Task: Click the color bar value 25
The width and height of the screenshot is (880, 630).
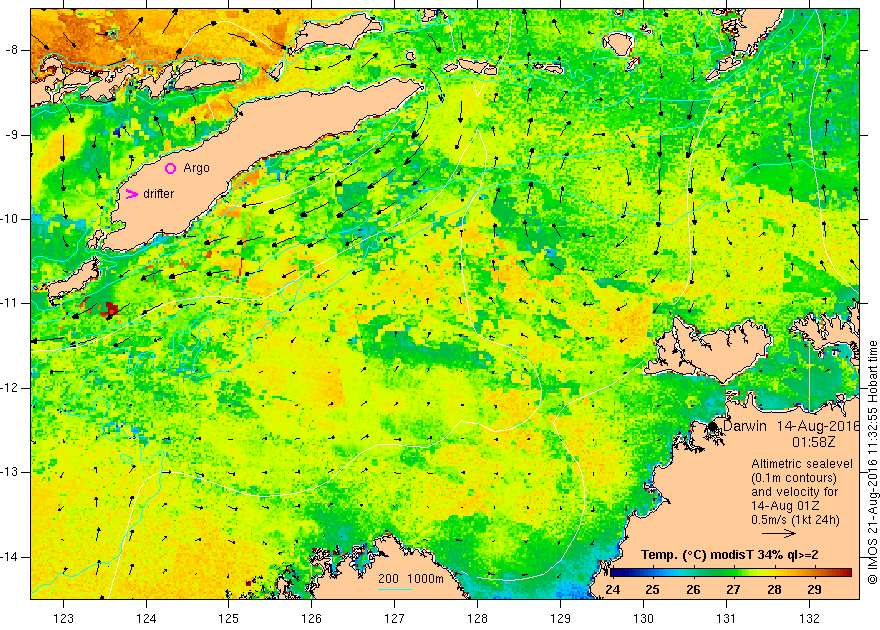Action: [652, 590]
